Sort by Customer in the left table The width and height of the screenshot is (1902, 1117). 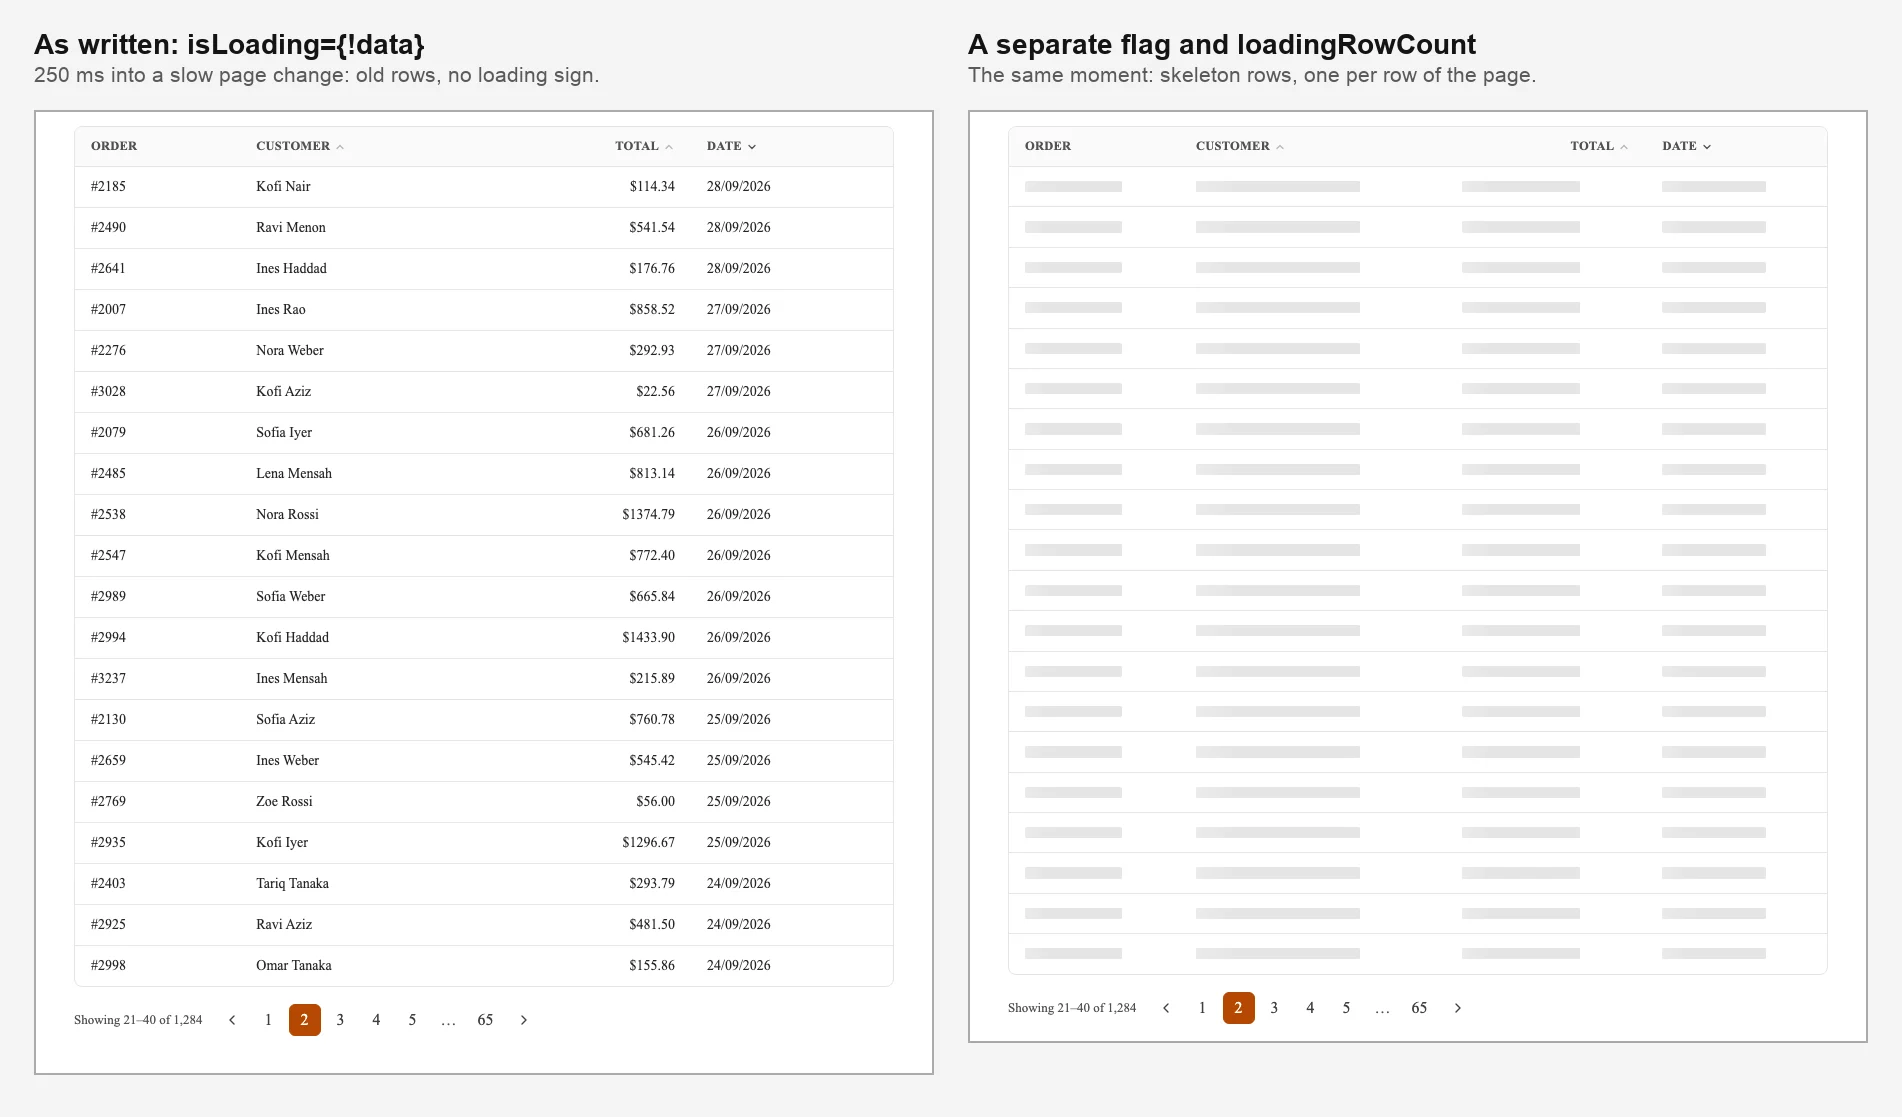click(x=300, y=146)
